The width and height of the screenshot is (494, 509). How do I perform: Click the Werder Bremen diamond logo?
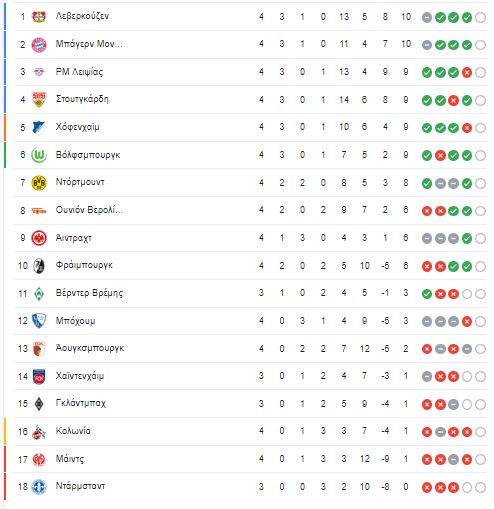pos(39,294)
